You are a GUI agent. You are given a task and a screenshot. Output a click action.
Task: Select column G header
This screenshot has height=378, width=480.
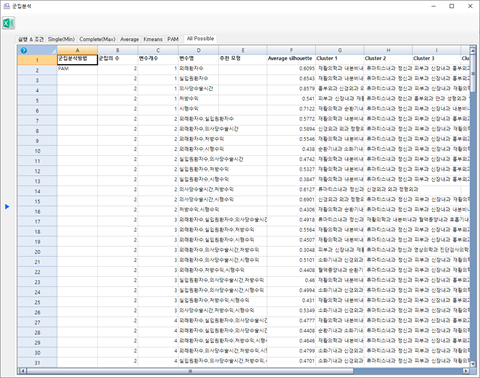point(339,50)
